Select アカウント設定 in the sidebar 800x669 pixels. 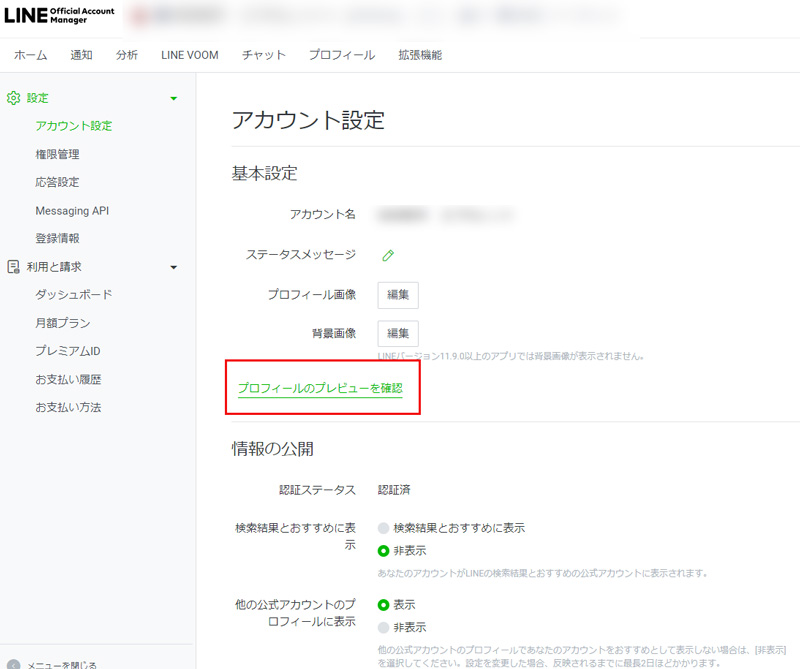point(73,126)
